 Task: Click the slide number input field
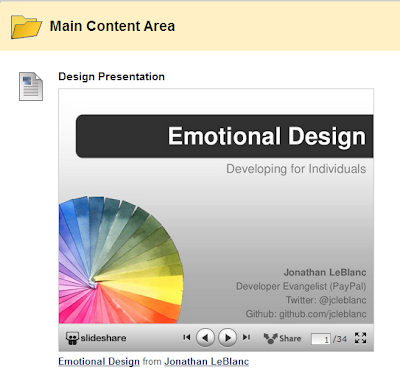[x=321, y=339]
